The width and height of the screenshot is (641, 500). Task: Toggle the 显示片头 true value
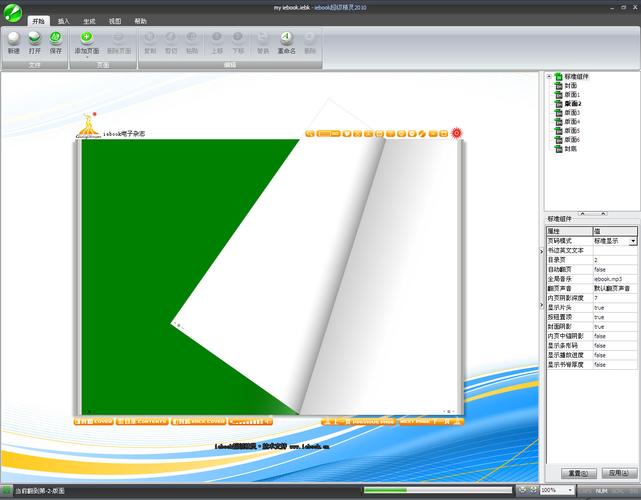[614, 307]
